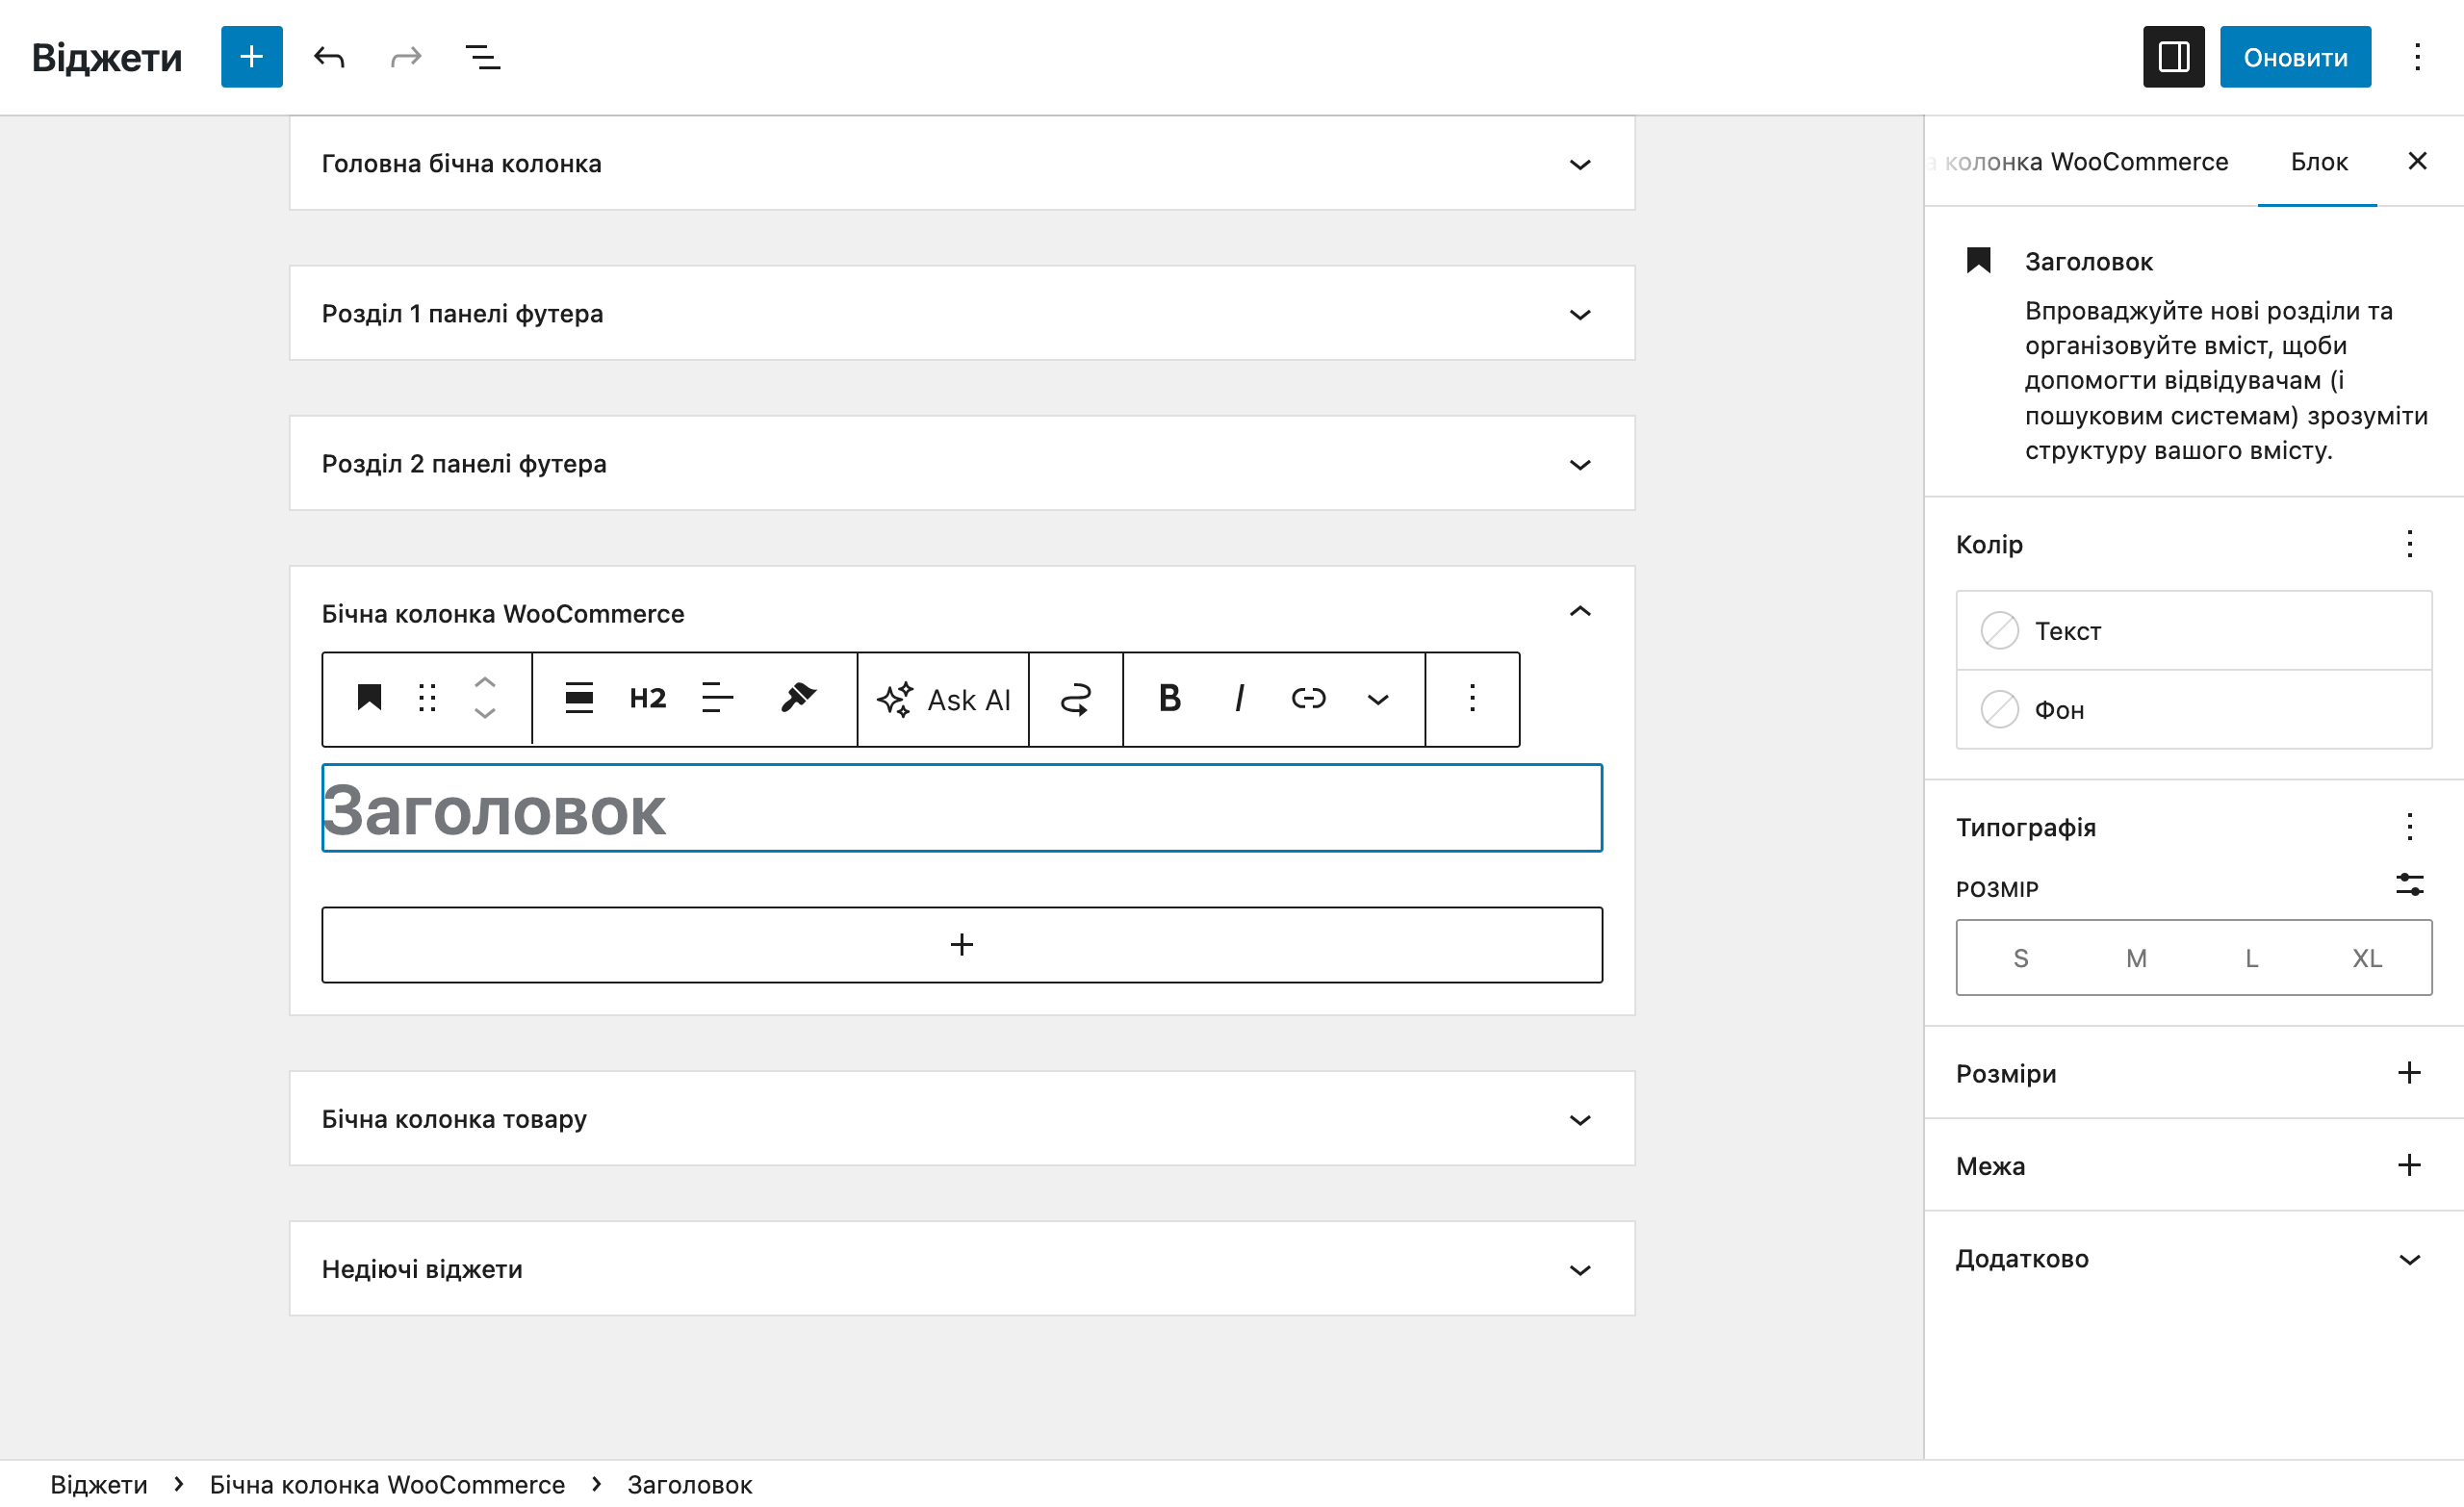Expand Розділ 1 панелі футера area

(x=962, y=313)
